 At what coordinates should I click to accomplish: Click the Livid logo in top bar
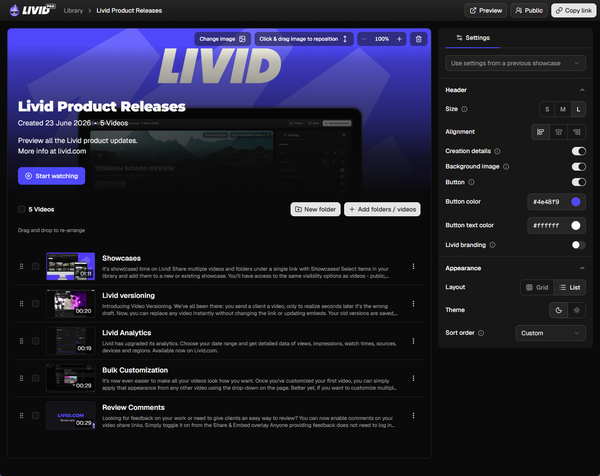click(x=33, y=10)
